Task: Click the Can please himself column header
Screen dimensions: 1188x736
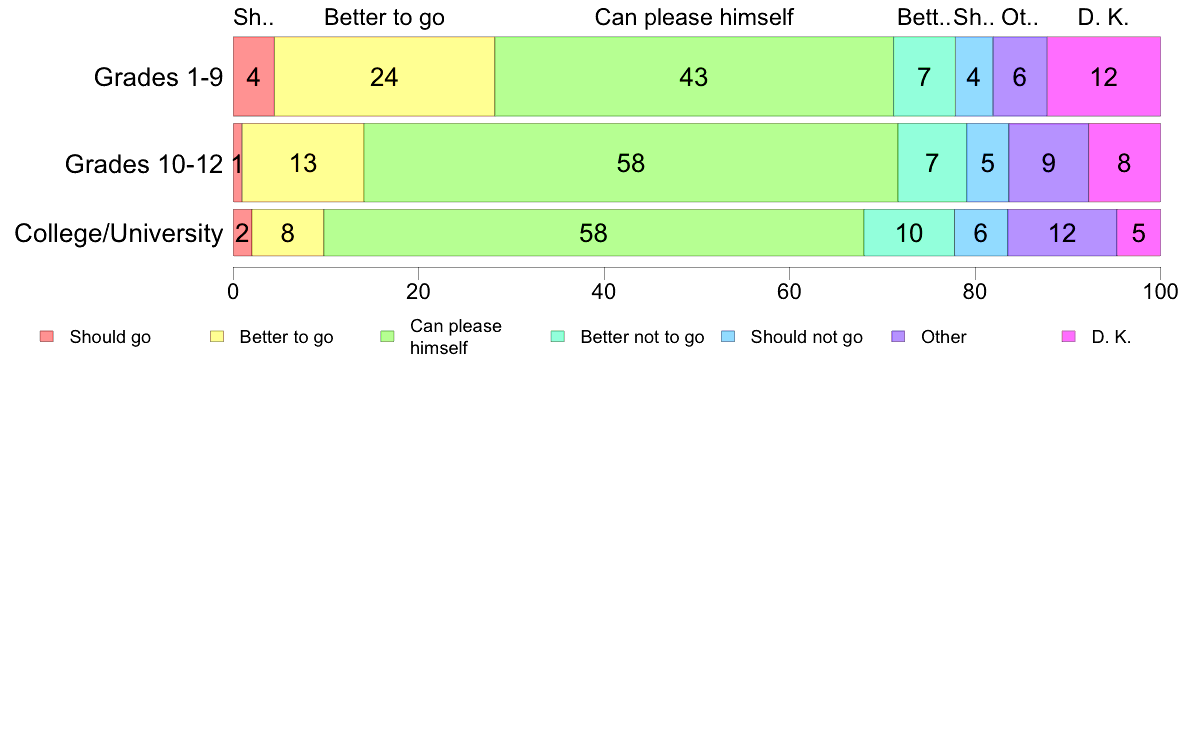Action: [694, 17]
